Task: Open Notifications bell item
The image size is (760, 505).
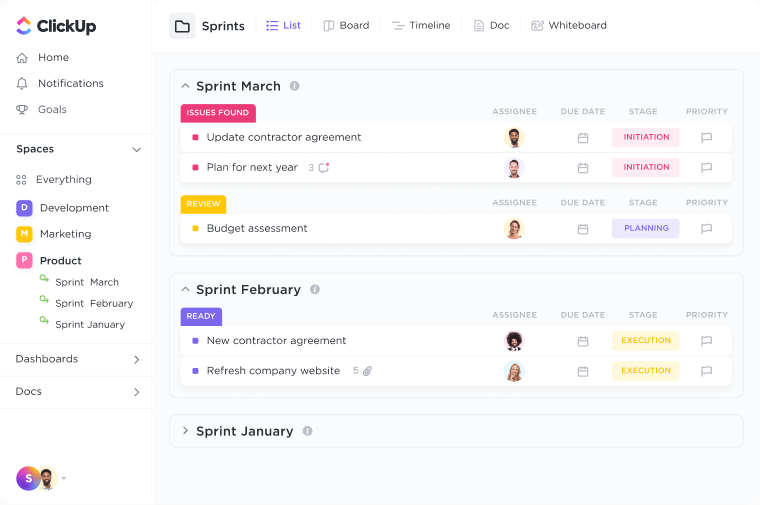Action: 60,83
